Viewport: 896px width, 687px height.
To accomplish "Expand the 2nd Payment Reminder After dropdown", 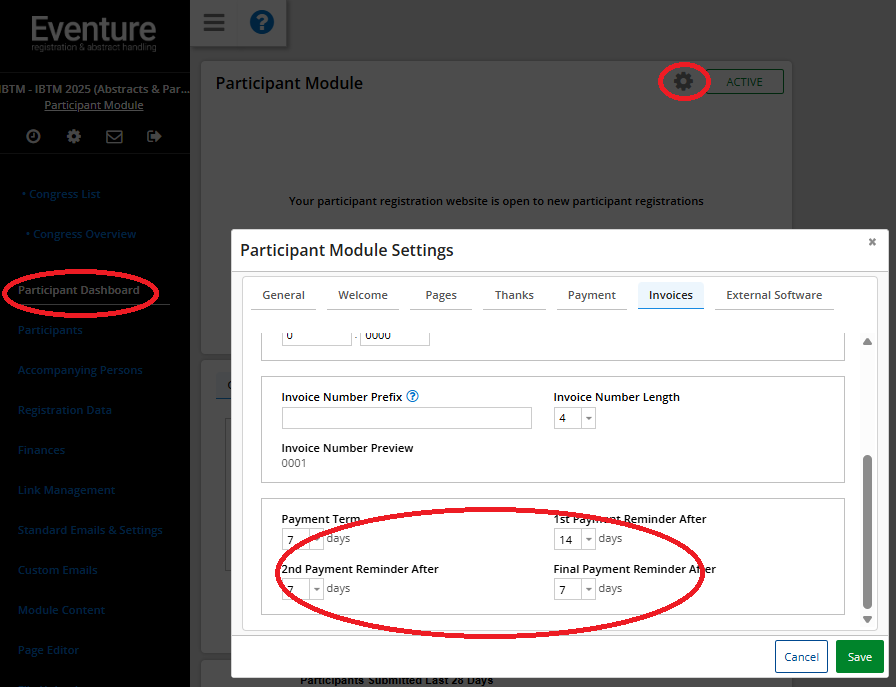I will [x=316, y=590].
